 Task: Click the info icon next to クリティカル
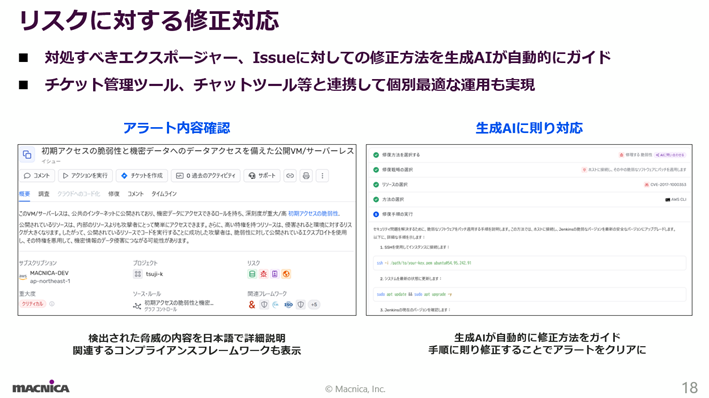point(52,304)
